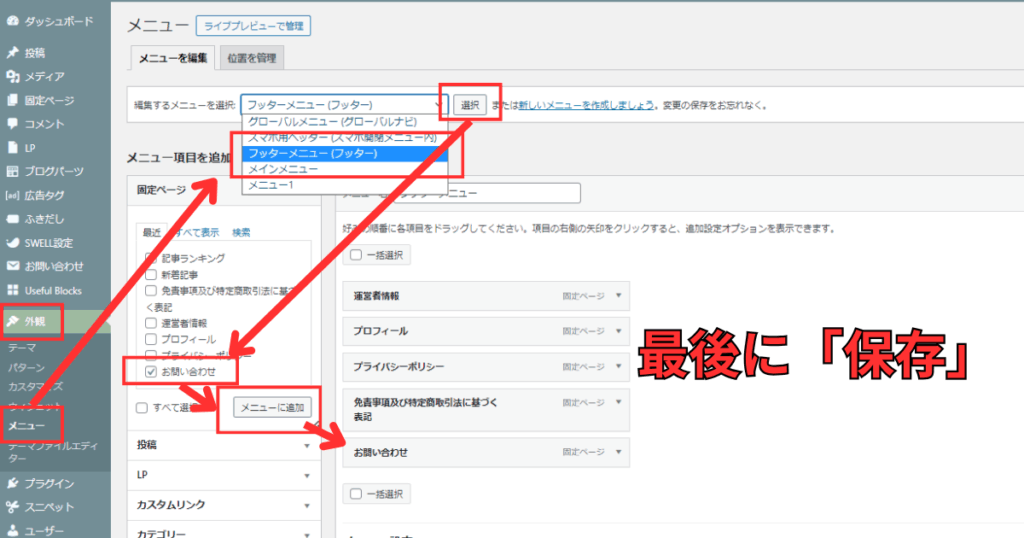Select フッターメニュー (フッター) dropdown option
Image resolution: width=1024 pixels, height=538 pixels.
pos(344,153)
